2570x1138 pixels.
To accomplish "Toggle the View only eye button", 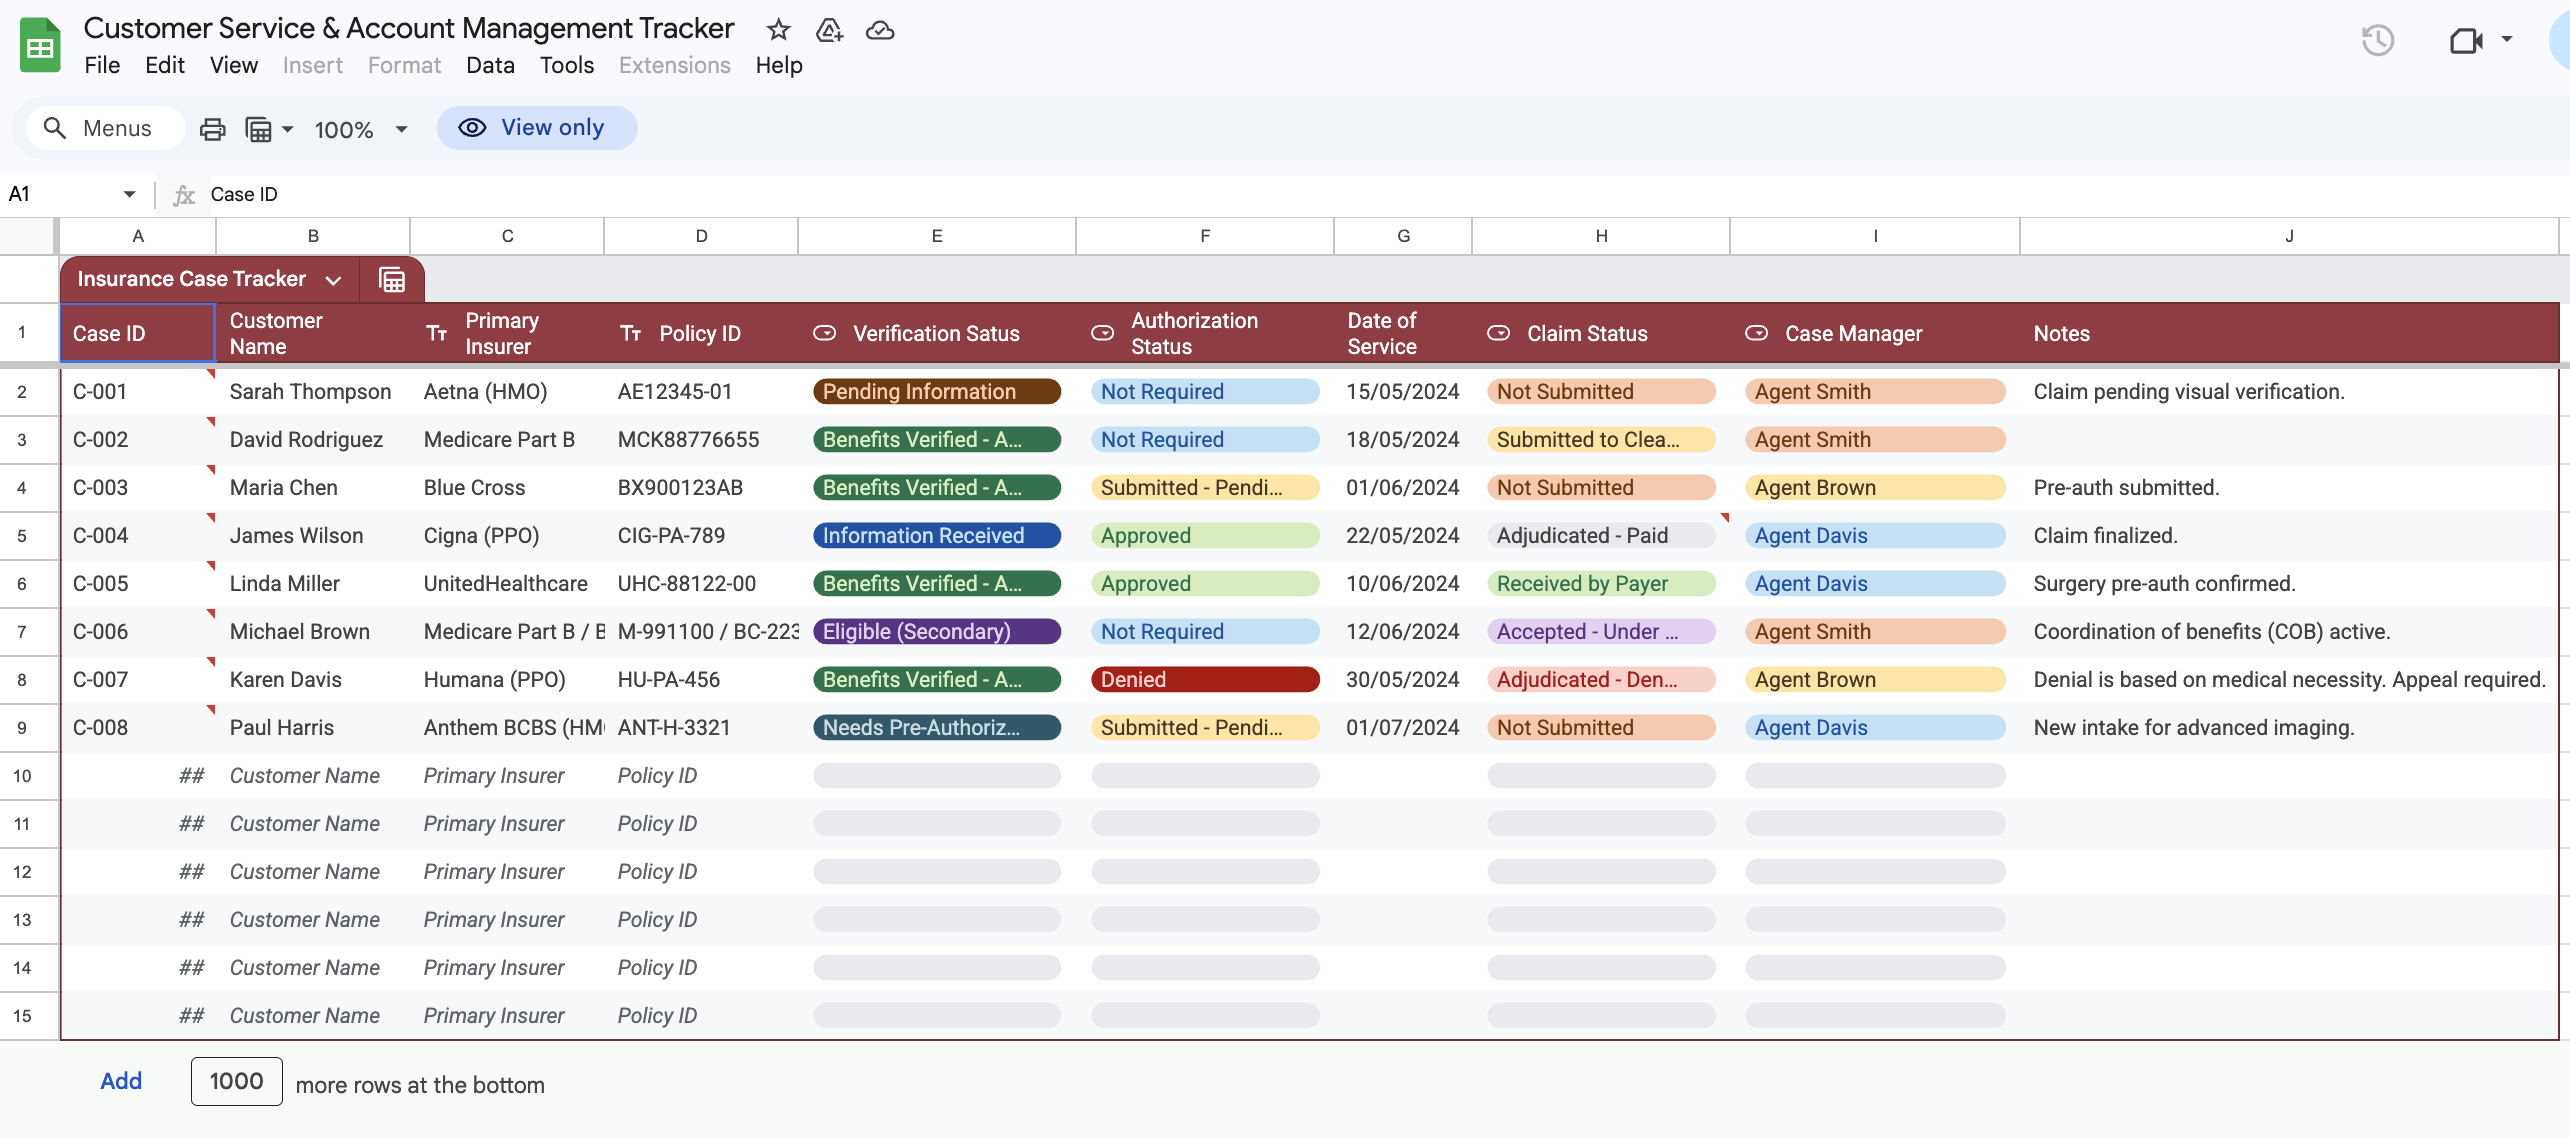I will tap(537, 128).
